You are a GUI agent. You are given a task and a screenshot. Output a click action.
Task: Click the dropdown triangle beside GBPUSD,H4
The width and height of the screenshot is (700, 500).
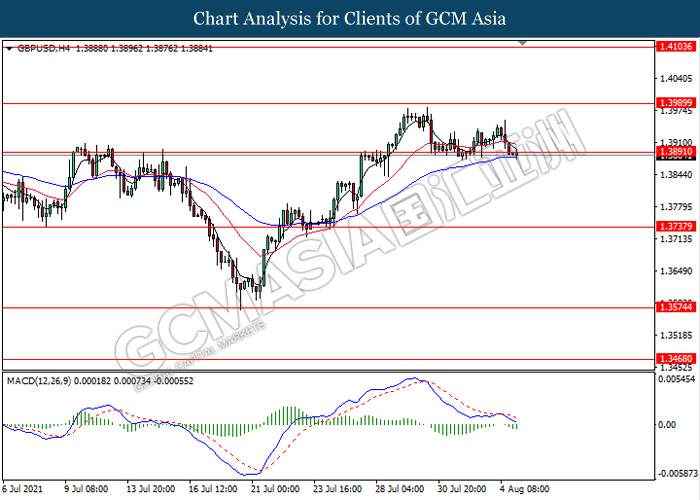point(9,49)
